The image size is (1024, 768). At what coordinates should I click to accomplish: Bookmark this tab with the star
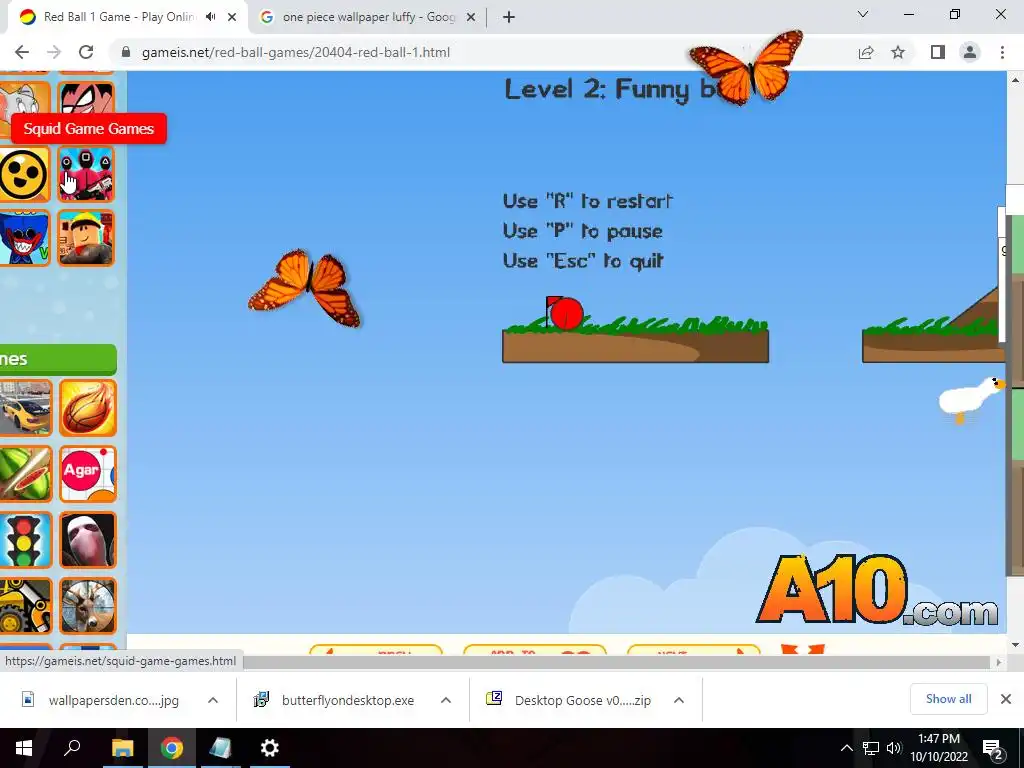898,52
